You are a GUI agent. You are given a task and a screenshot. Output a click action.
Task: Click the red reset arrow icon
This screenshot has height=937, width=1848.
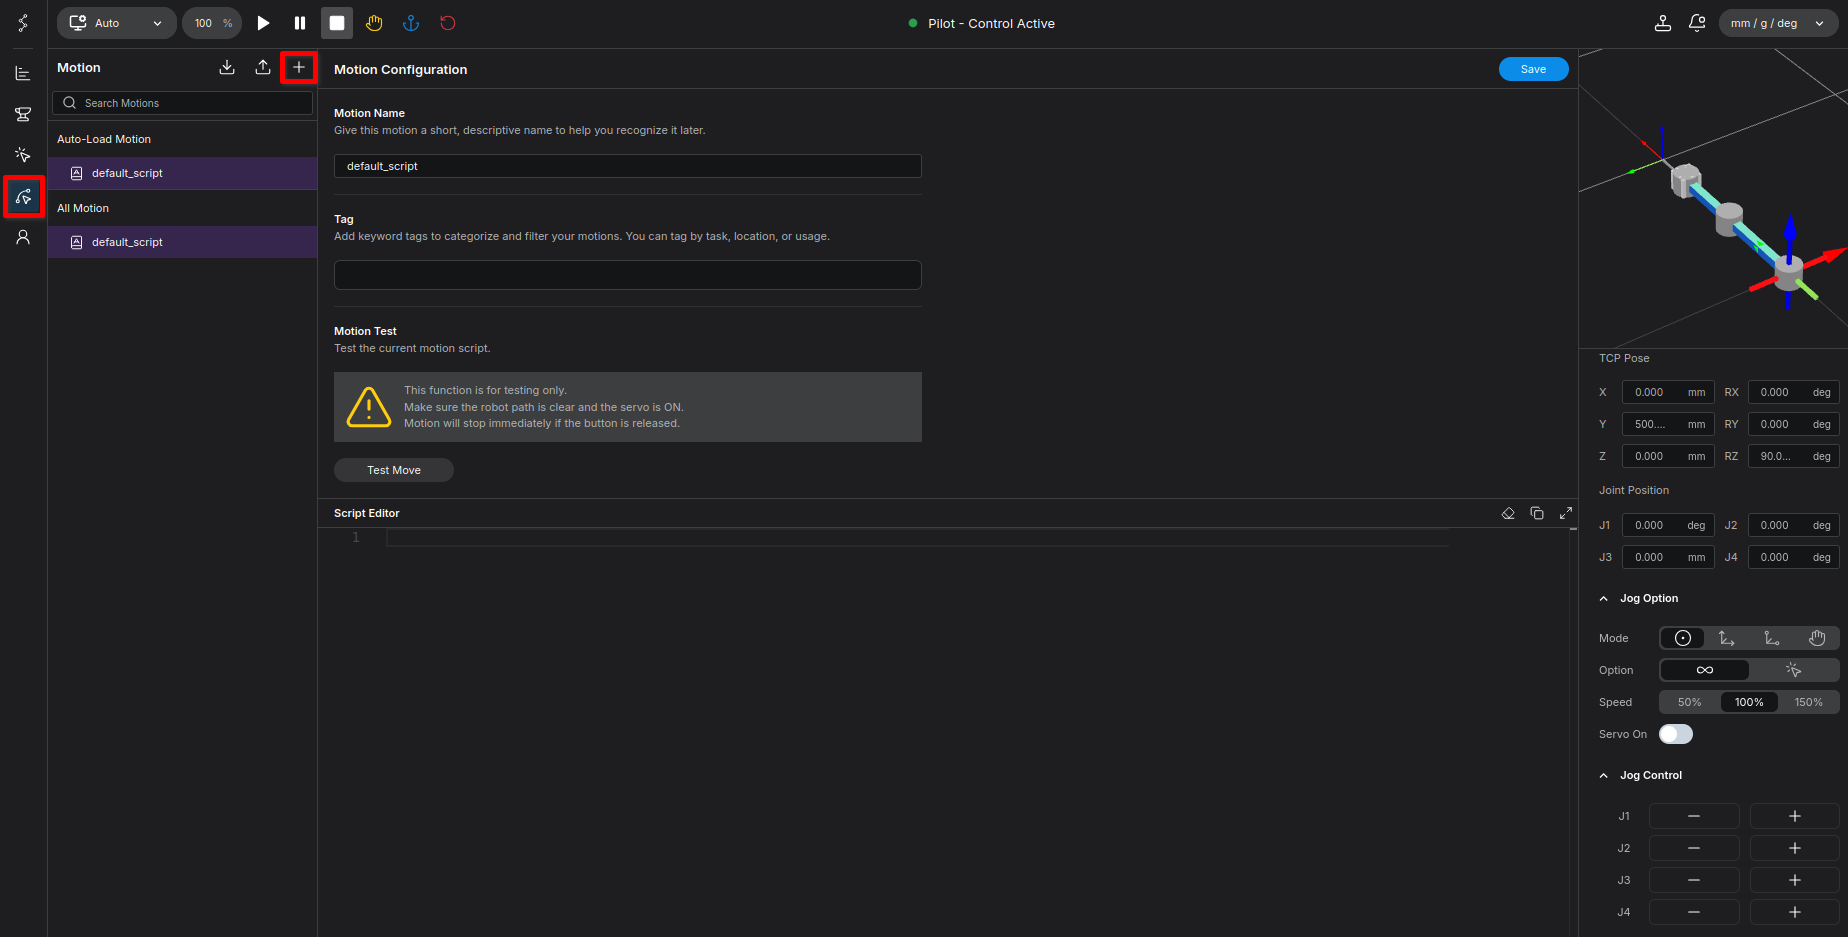pos(448,23)
